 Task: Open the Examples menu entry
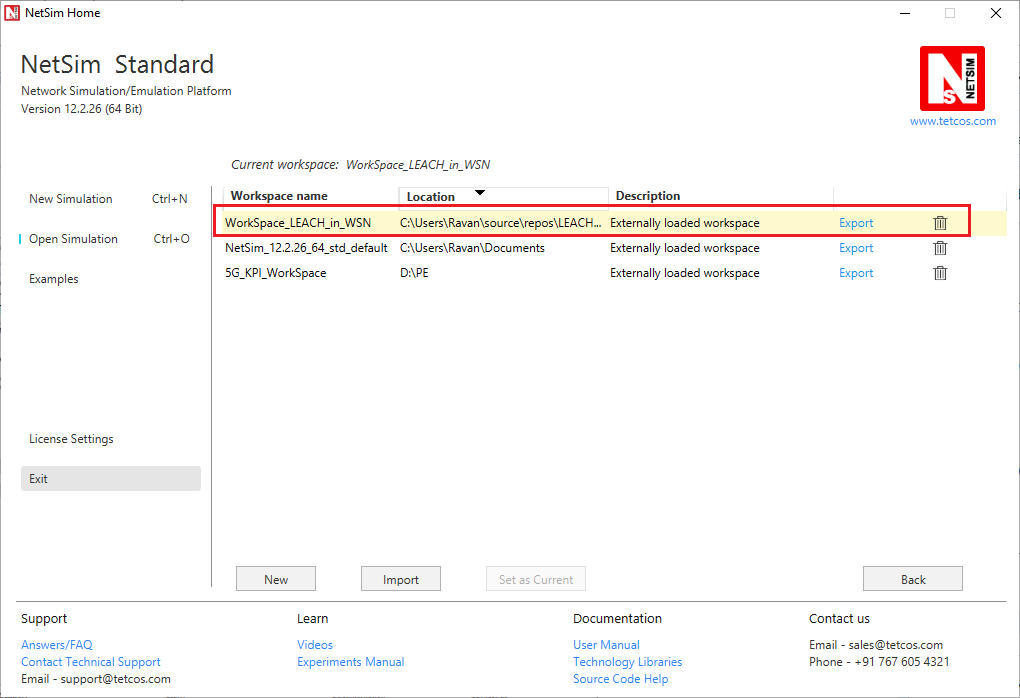(x=53, y=278)
